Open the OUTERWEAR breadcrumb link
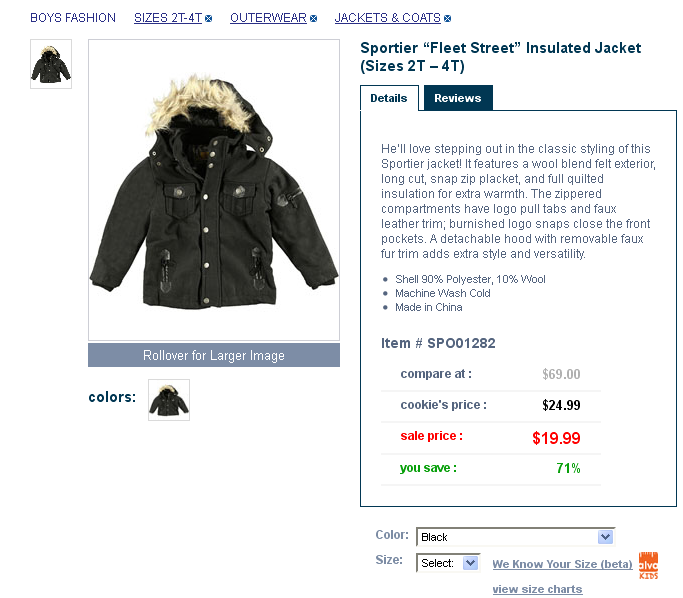This screenshot has width=683, height=598. click(268, 18)
